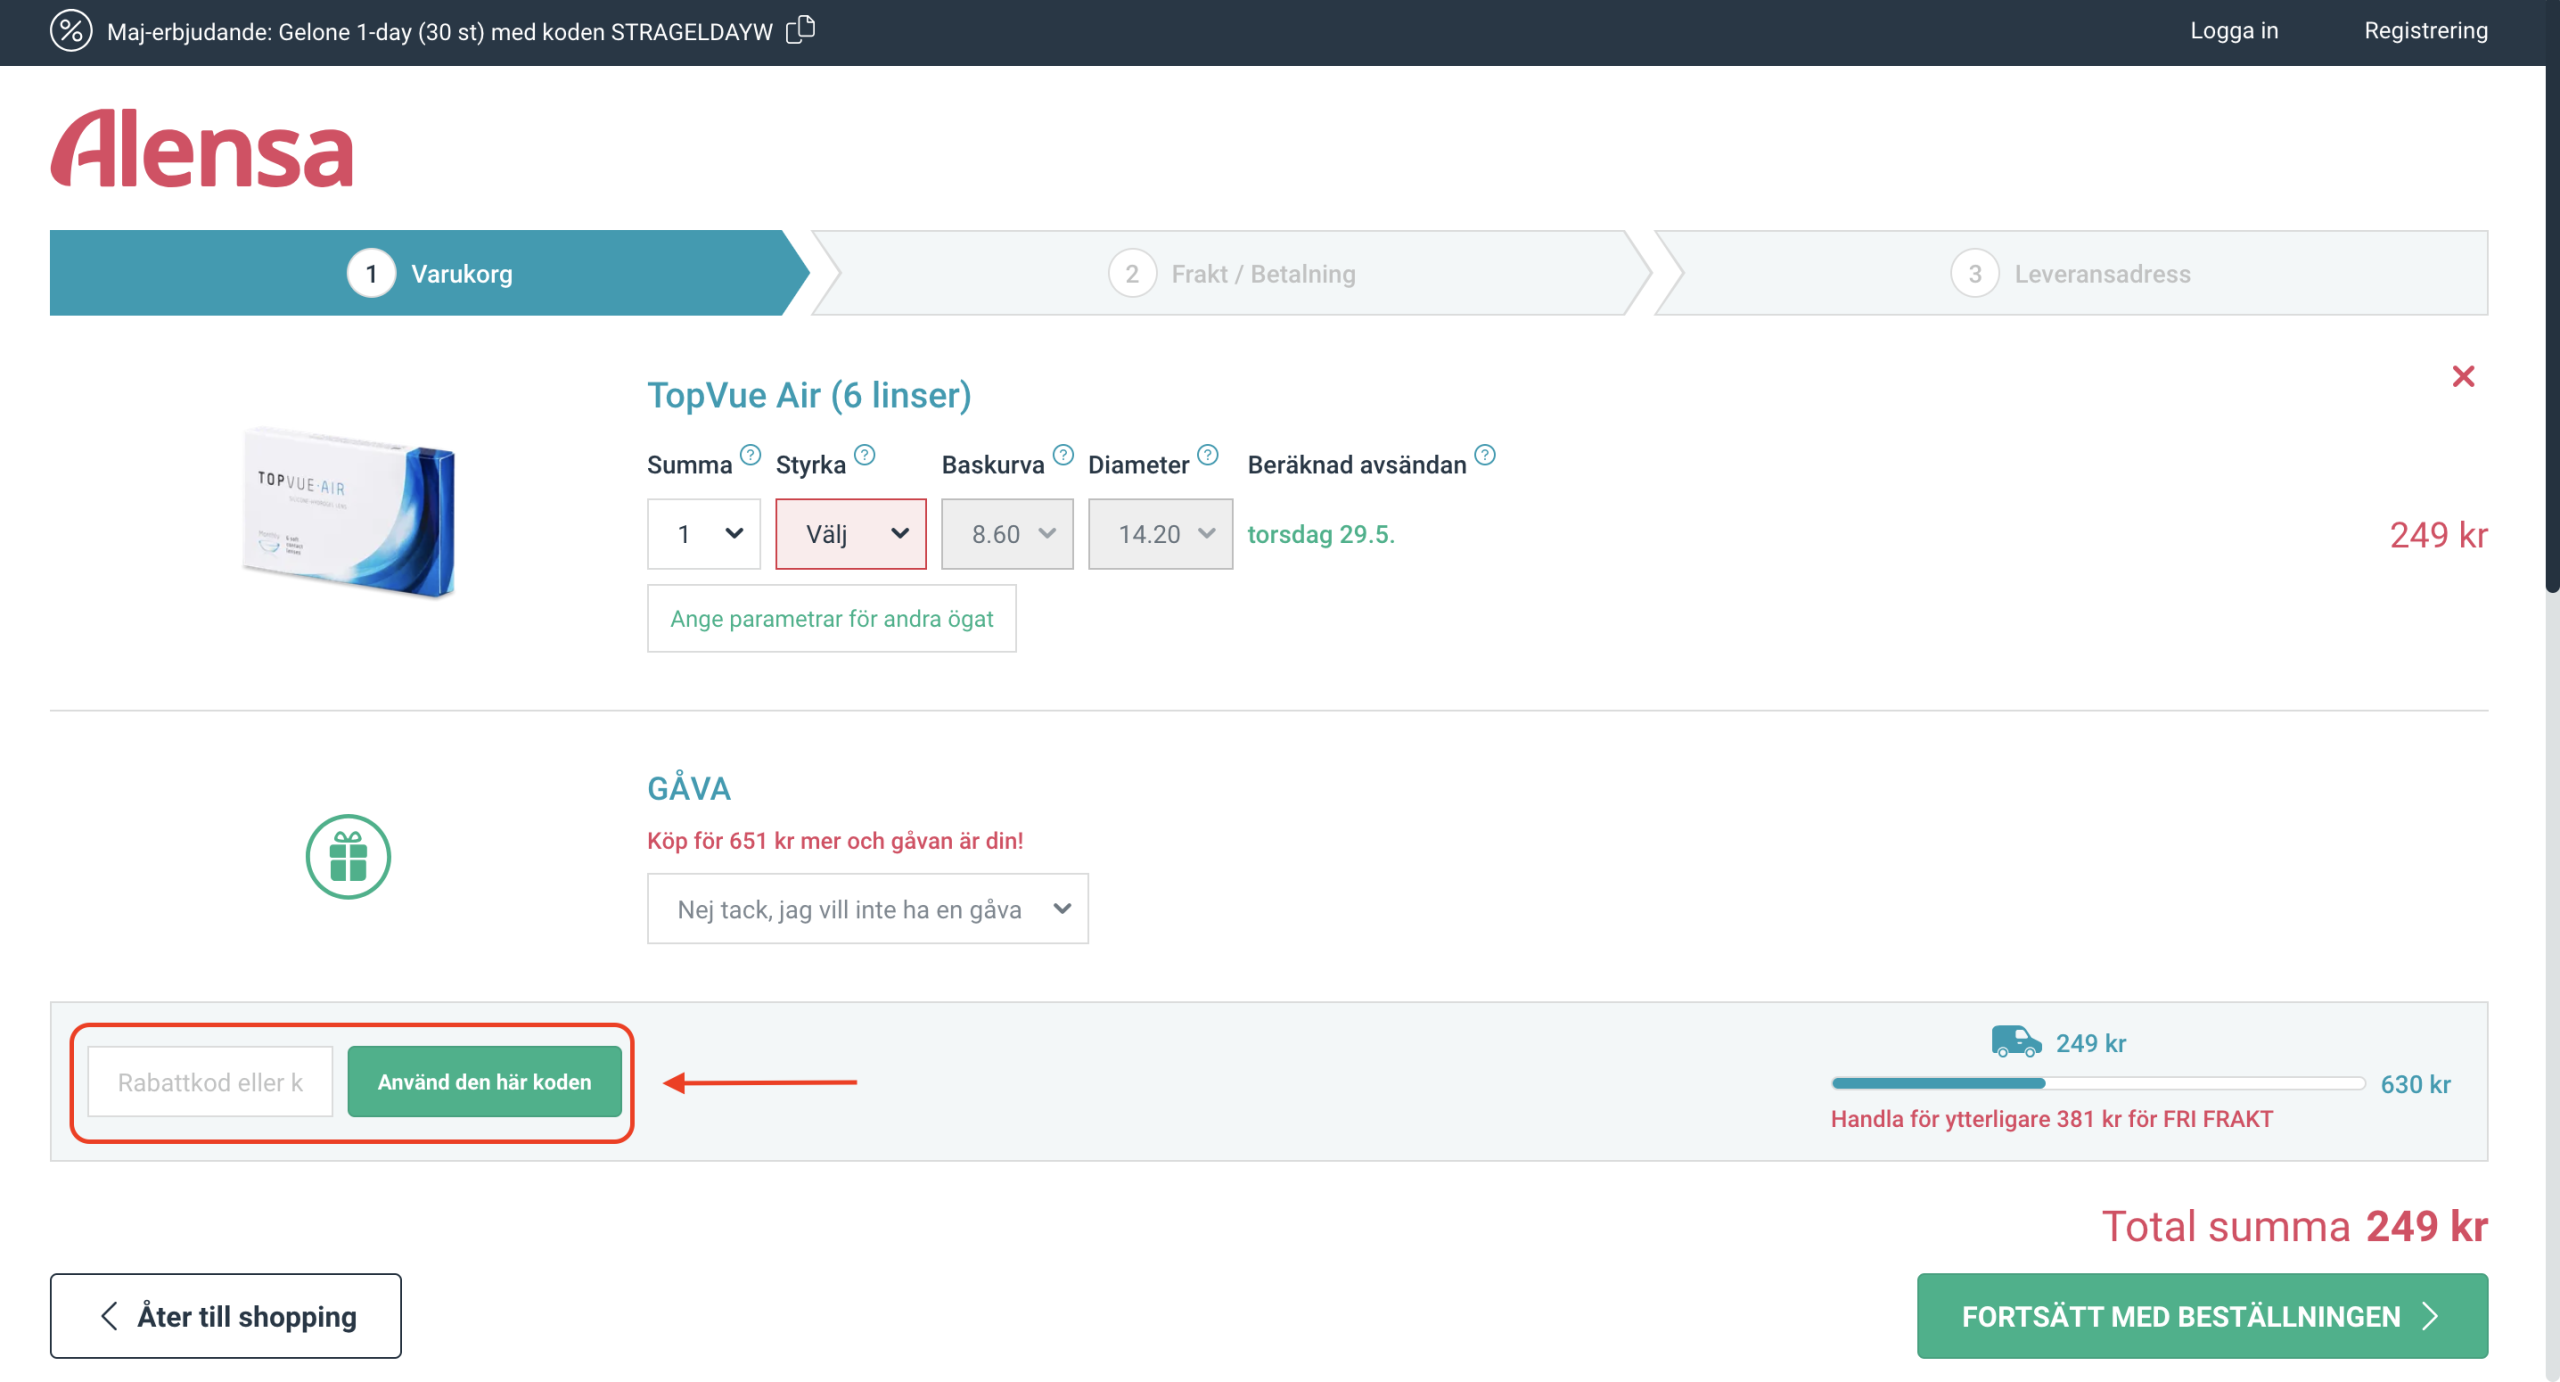
Task: Copy the STRAGELDAYW code with copy icon
Action: tap(801, 30)
